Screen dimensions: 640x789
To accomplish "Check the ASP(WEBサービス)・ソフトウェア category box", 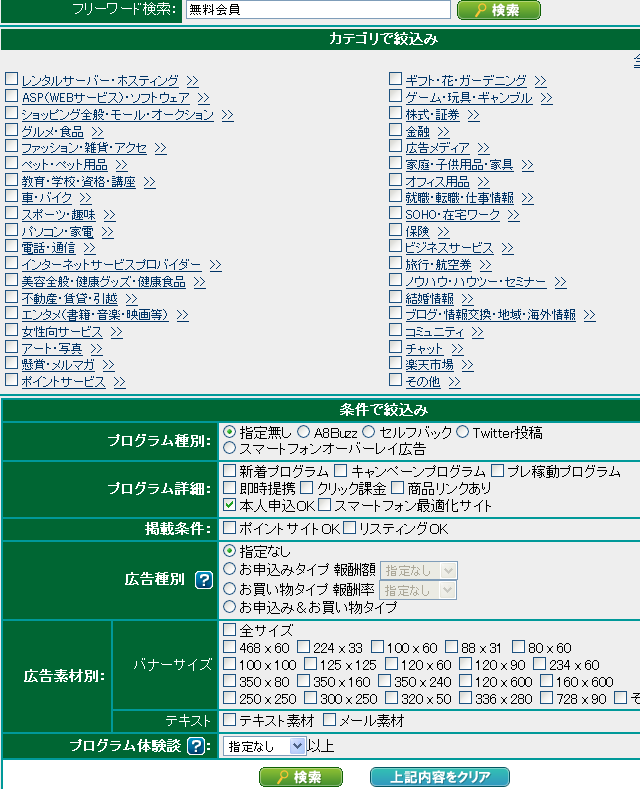I will (12, 96).
